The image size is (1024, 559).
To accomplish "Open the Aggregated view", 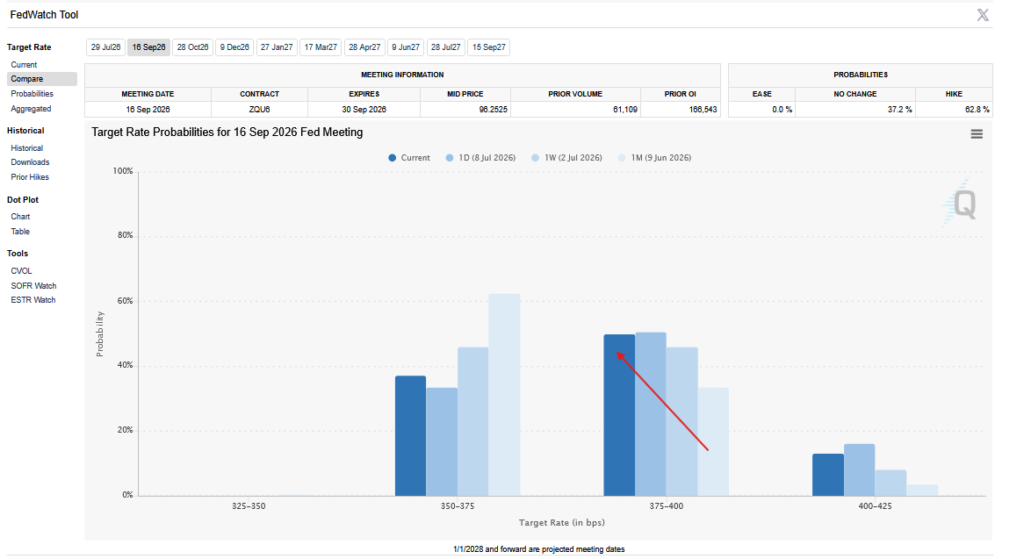I will 31,109.
